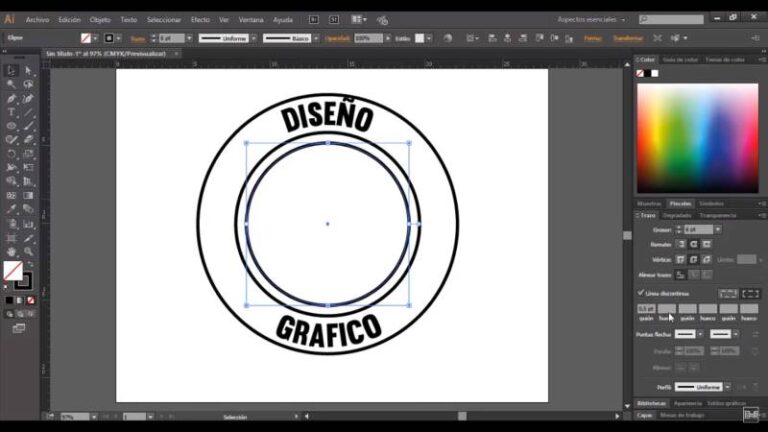
Task: Click the large fill swatch in tools panel
Action: 13,270
